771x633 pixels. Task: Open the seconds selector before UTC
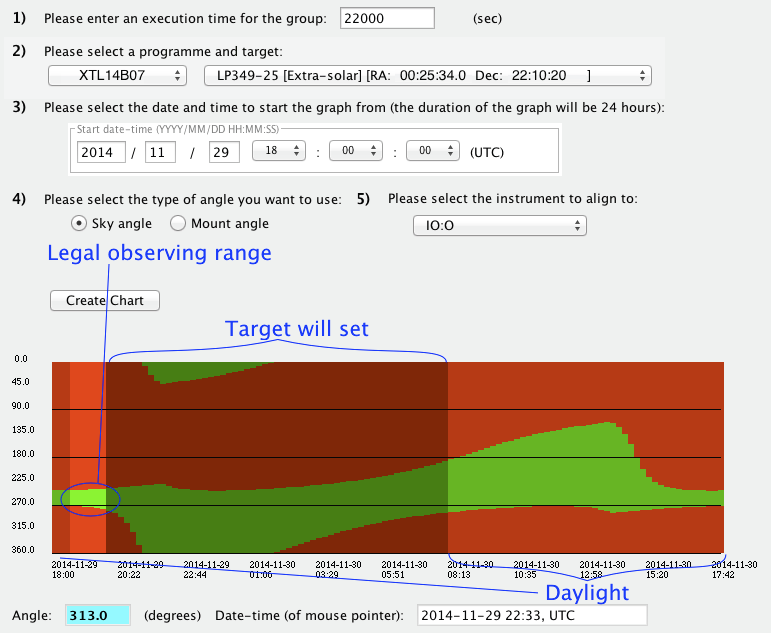pos(433,151)
